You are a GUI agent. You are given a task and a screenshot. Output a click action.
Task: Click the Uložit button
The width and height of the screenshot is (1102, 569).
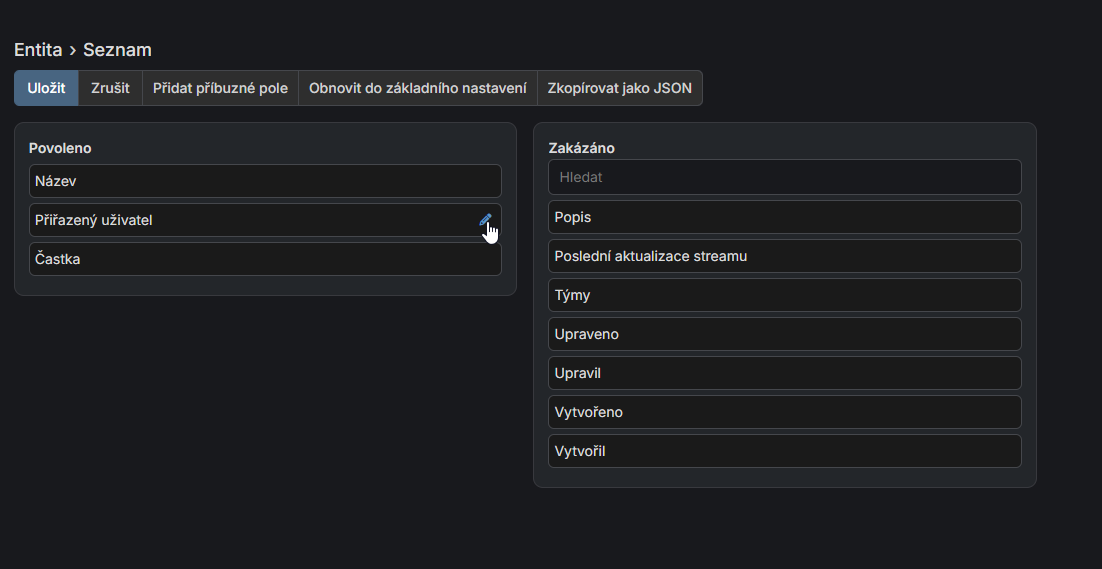[x=46, y=88]
